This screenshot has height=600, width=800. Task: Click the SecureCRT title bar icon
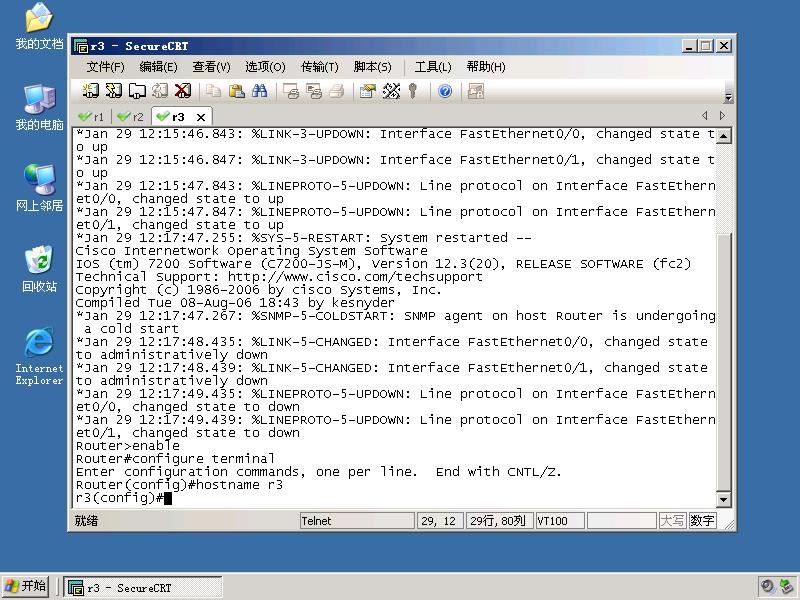(x=81, y=46)
